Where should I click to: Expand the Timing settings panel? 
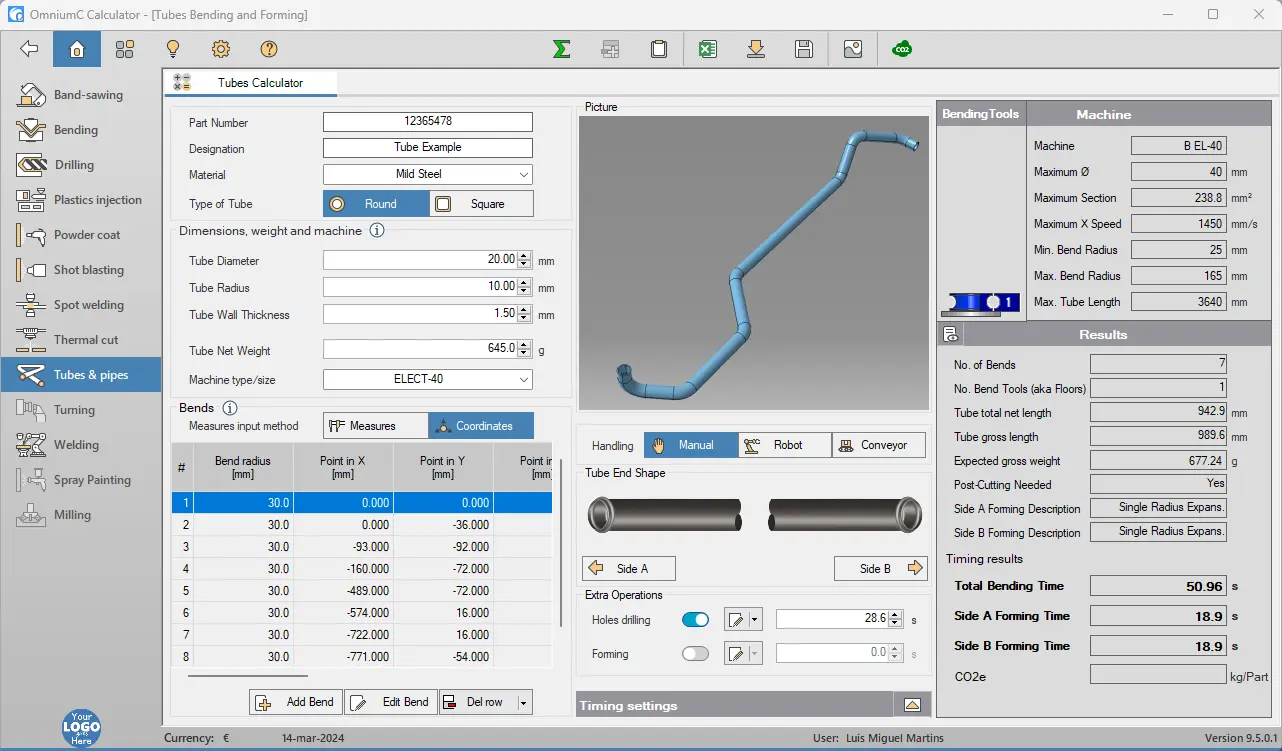911,705
